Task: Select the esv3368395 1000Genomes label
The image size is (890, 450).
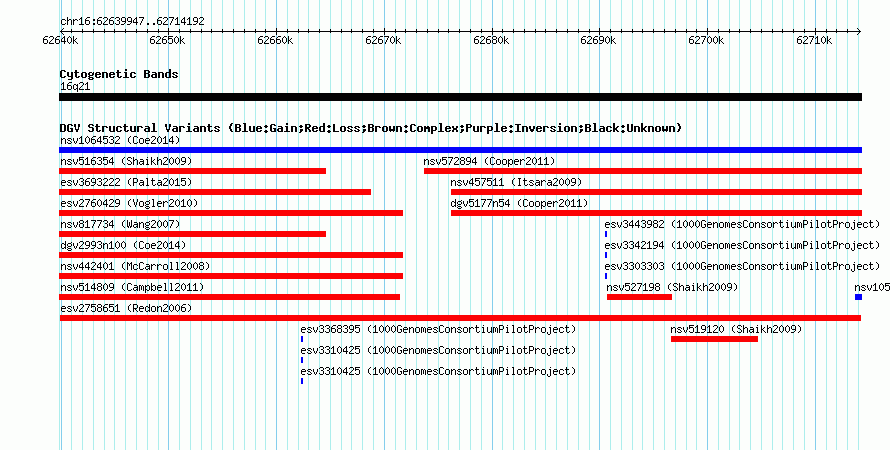Action: [x=438, y=329]
